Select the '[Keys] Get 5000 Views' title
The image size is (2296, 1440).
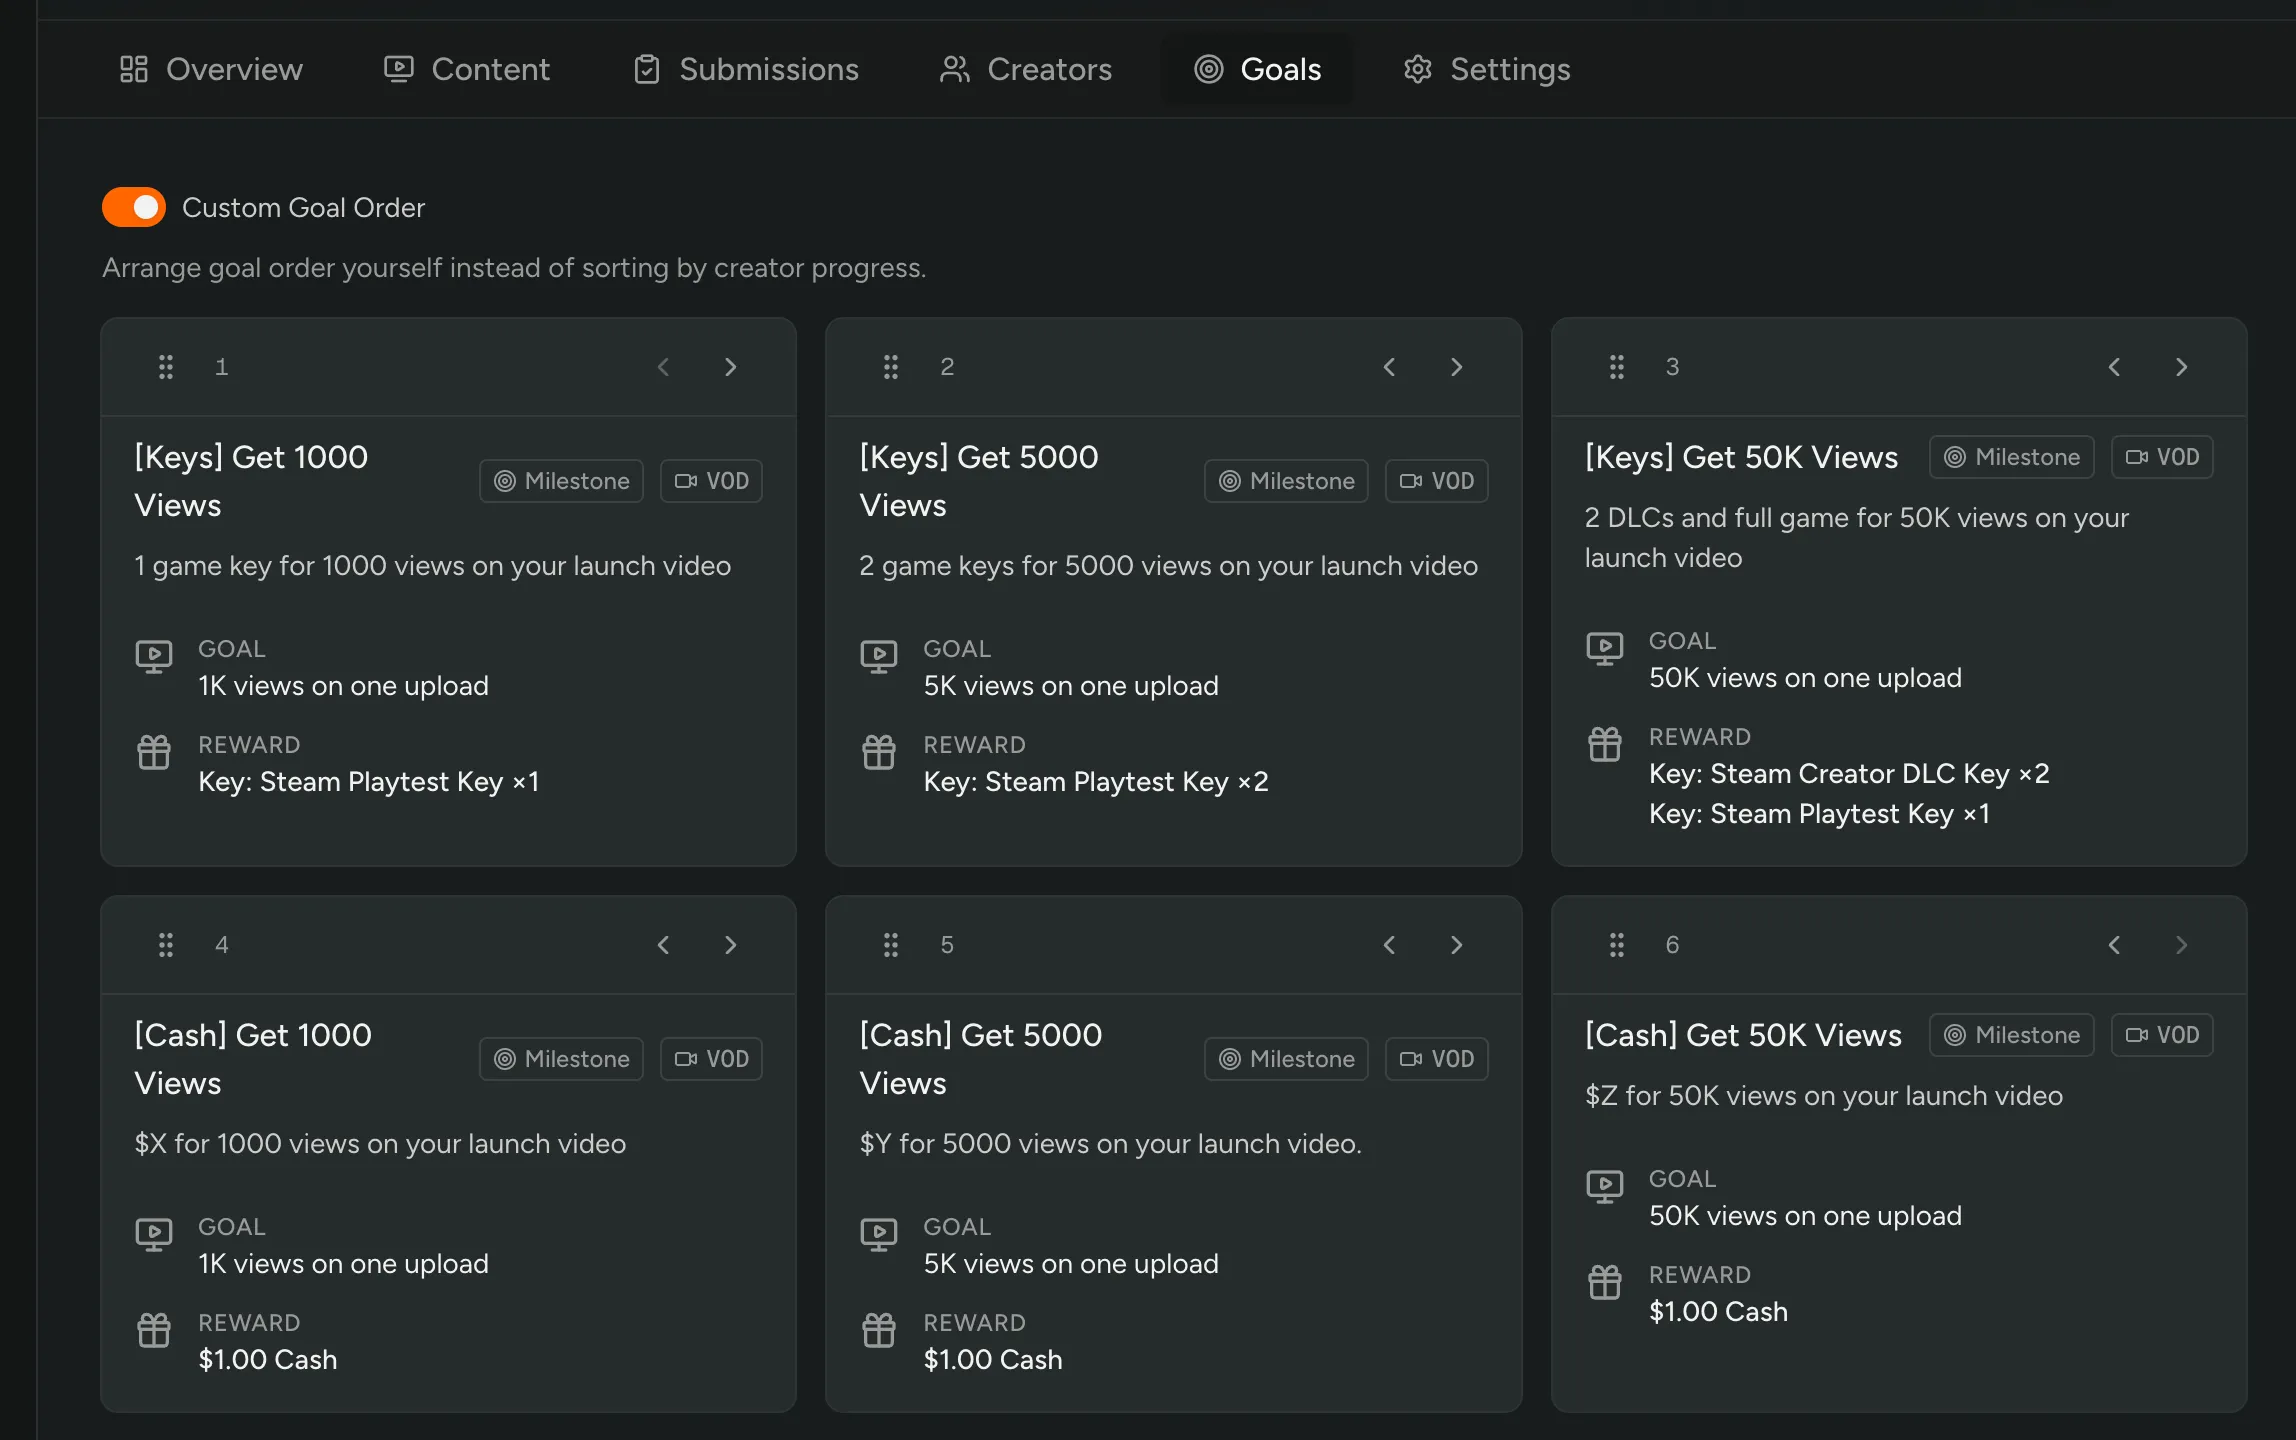tap(979, 481)
